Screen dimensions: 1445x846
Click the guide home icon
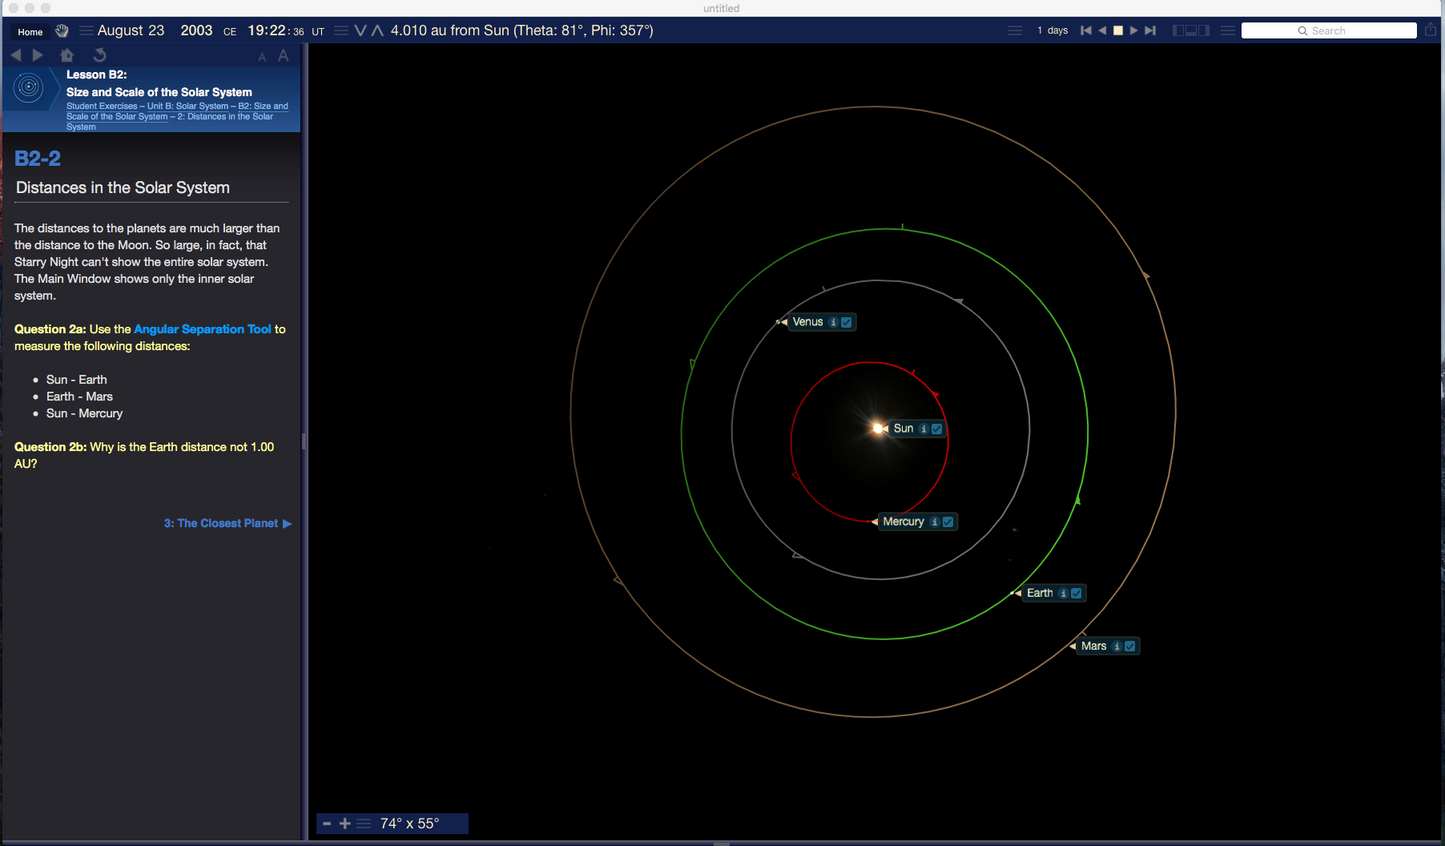(67, 55)
